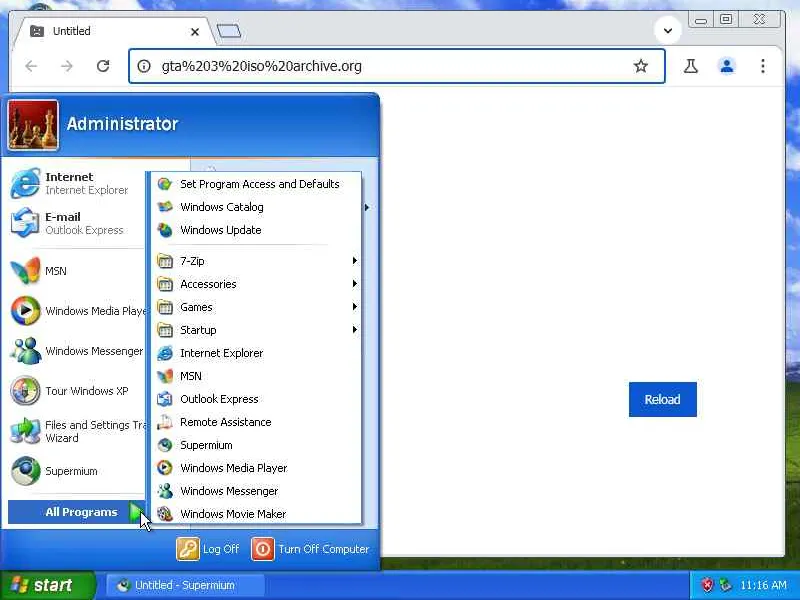Click the site information icon in address bar

click(x=144, y=66)
